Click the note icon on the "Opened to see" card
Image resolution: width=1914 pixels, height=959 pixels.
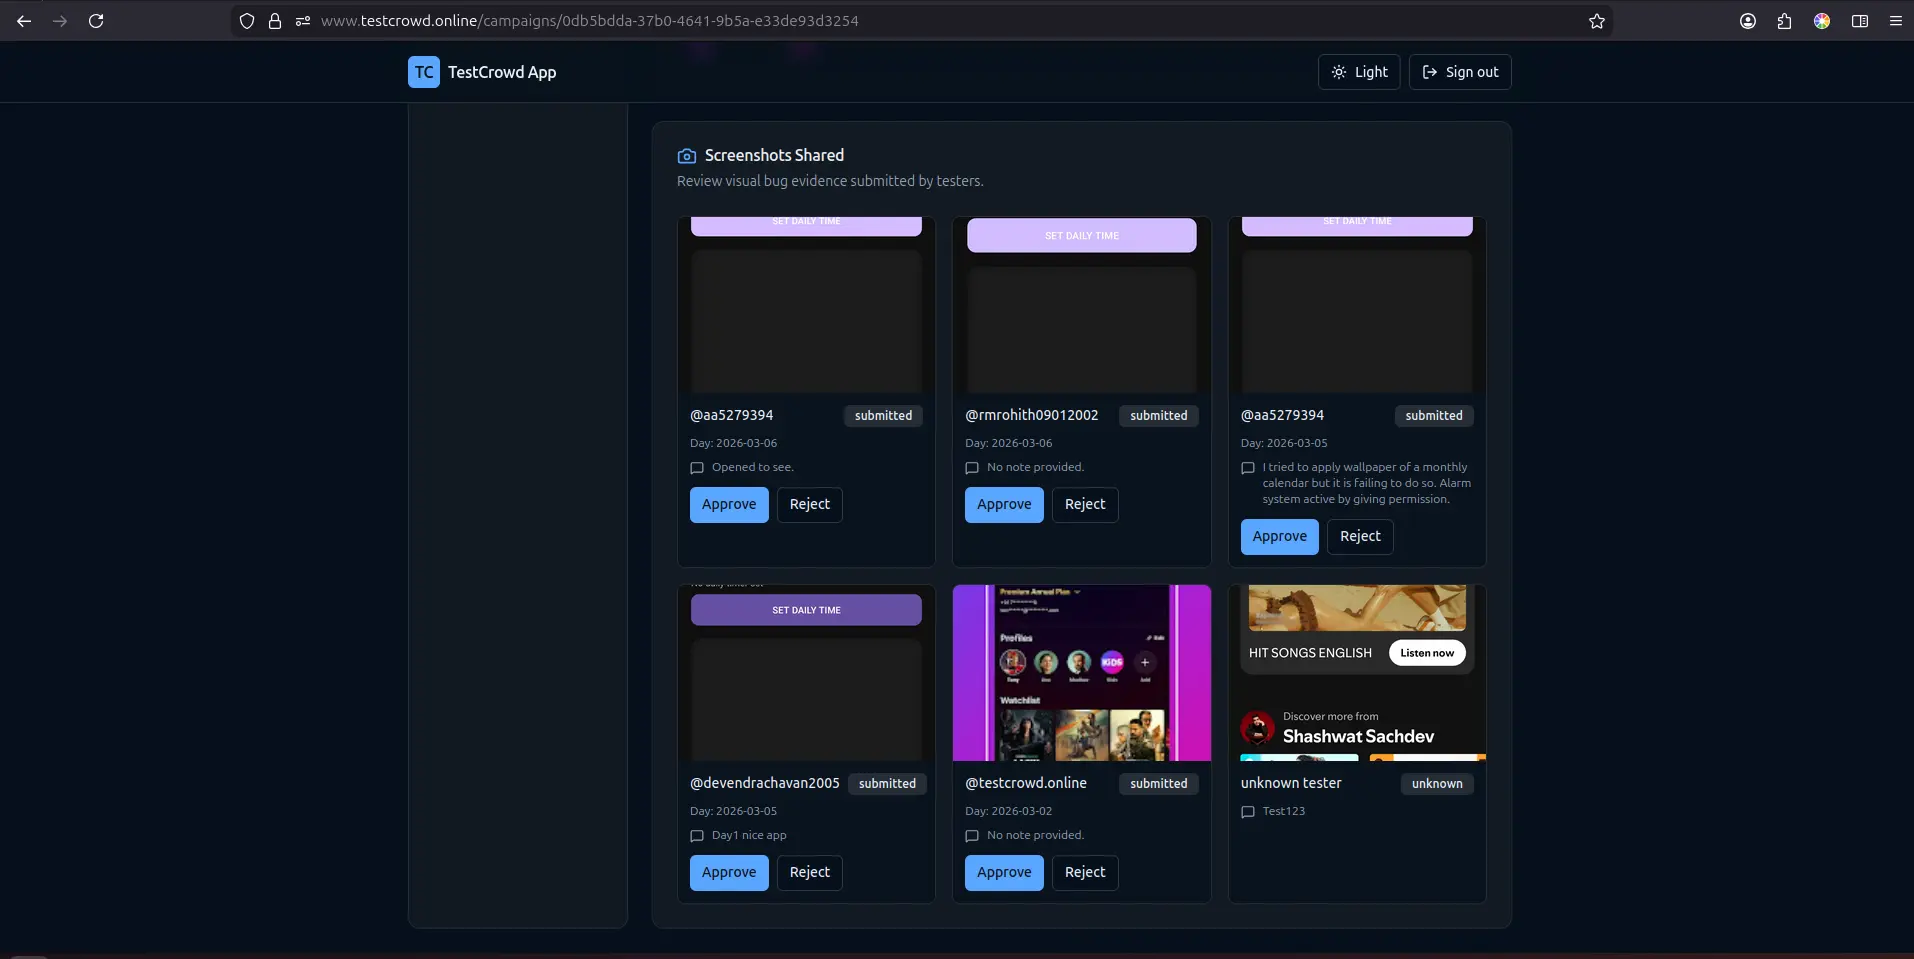697,468
